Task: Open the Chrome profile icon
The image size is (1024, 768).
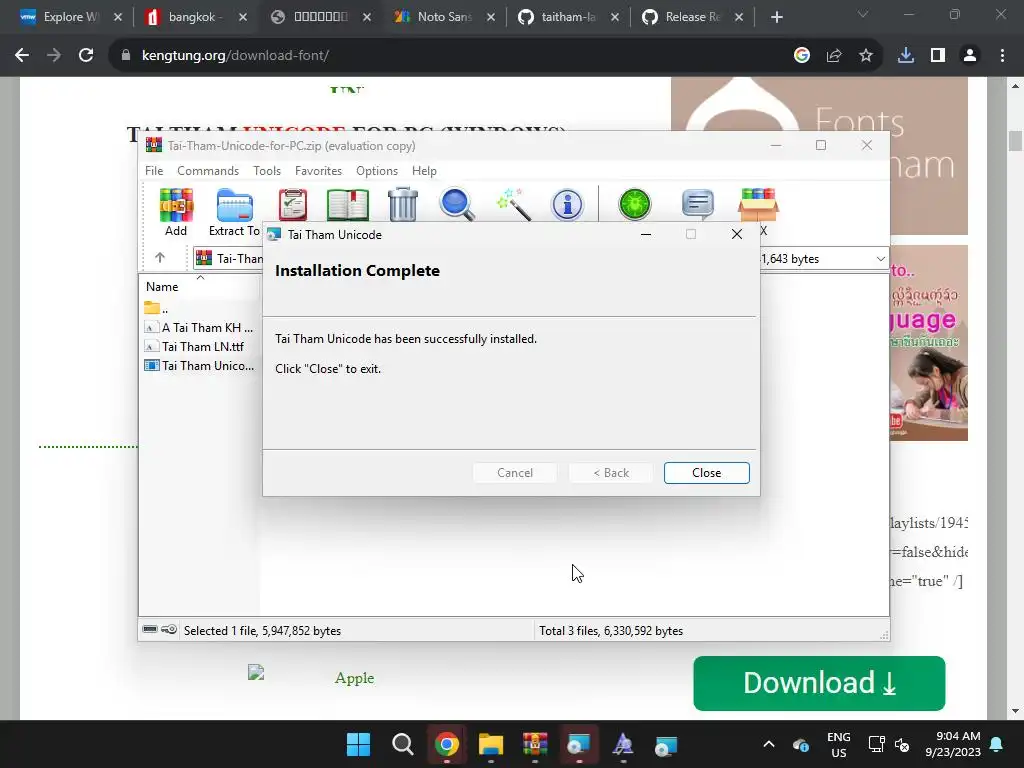Action: (970, 56)
